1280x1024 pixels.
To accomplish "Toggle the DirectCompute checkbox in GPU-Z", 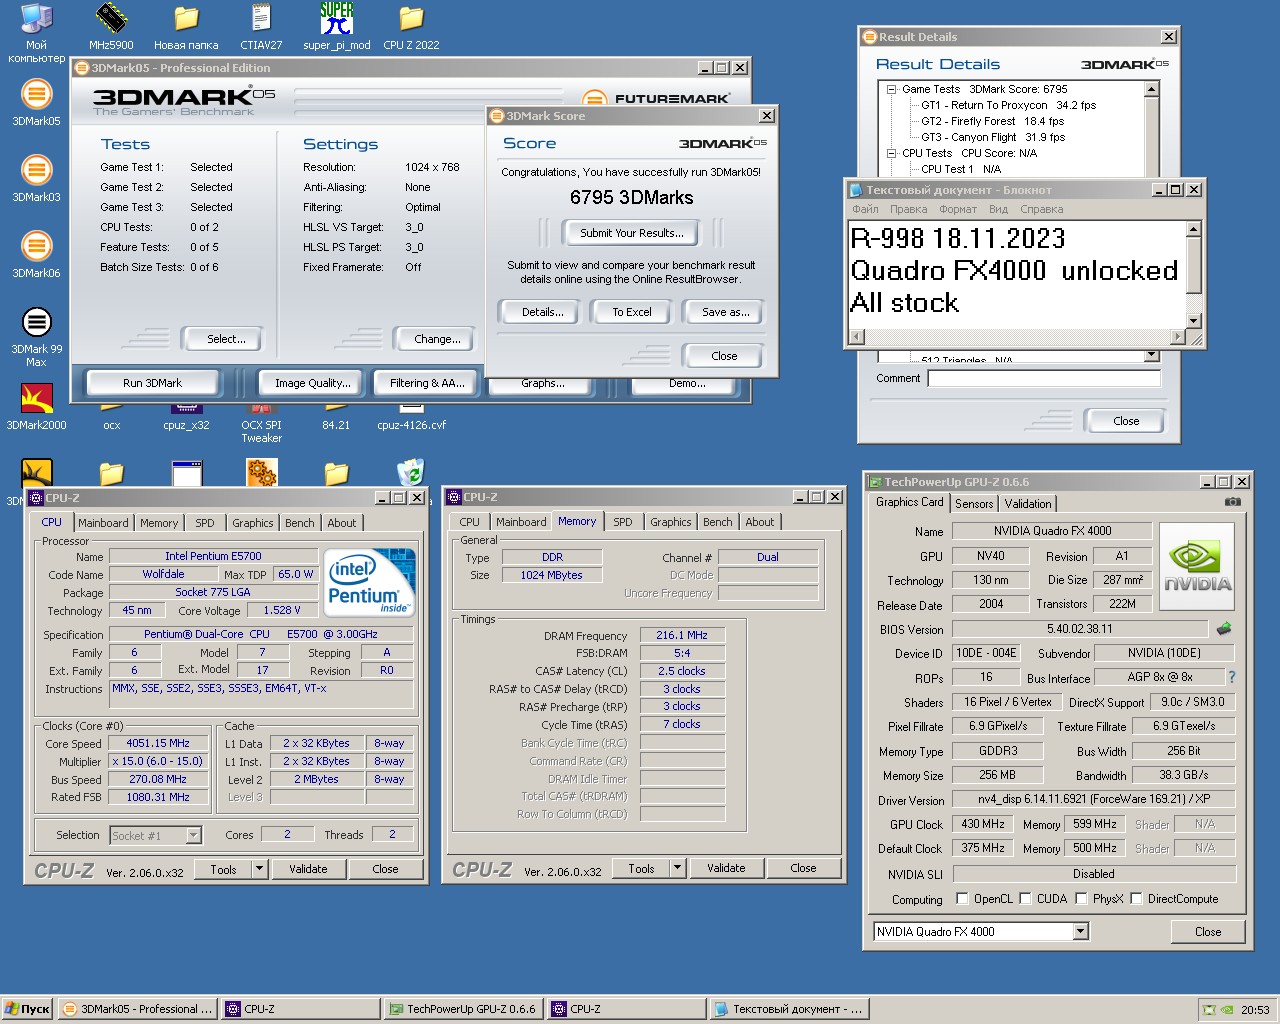I will click(x=1136, y=899).
